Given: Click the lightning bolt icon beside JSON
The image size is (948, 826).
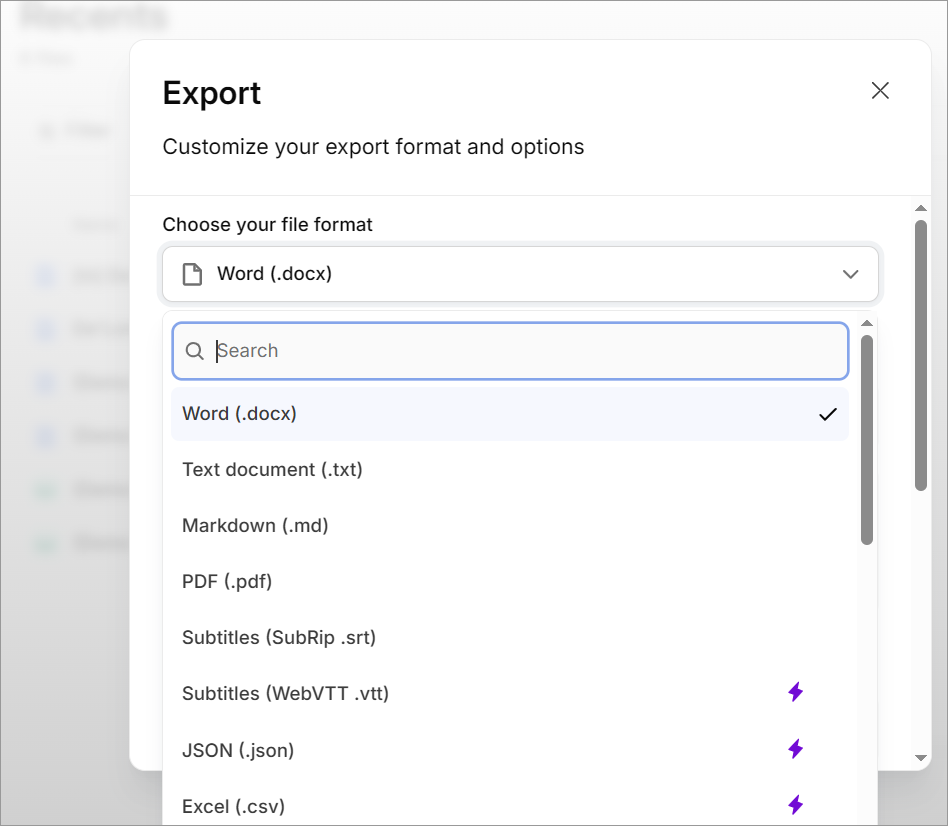Looking at the screenshot, I should pyautogui.click(x=796, y=749).
